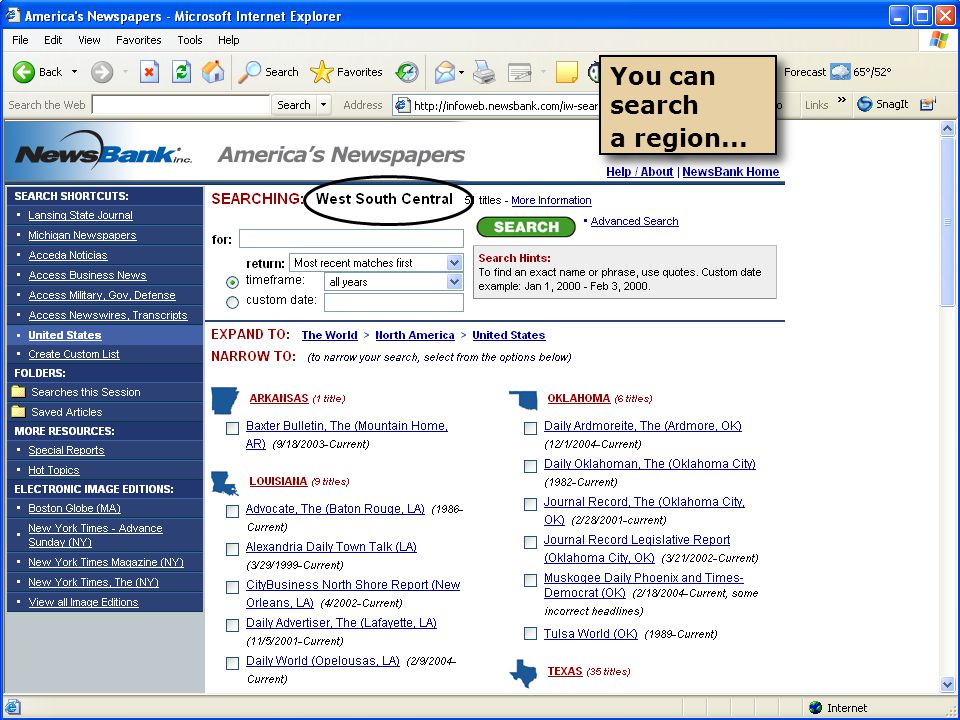960x720 pixels.
Task: Open the Edit menu
Action: 53,40
